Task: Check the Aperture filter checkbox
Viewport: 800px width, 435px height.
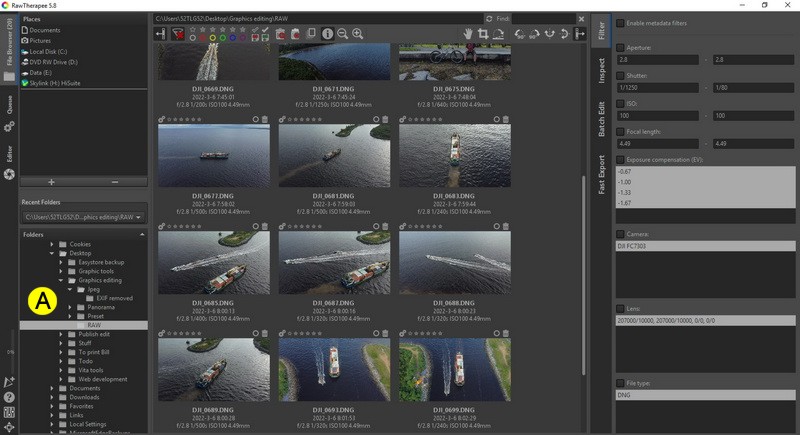Action: (621, 47)
